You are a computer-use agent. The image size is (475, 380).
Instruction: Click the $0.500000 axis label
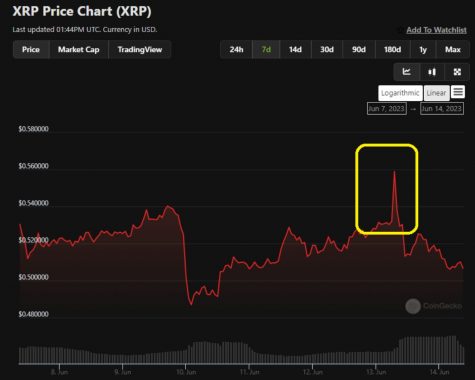(33, 277)
